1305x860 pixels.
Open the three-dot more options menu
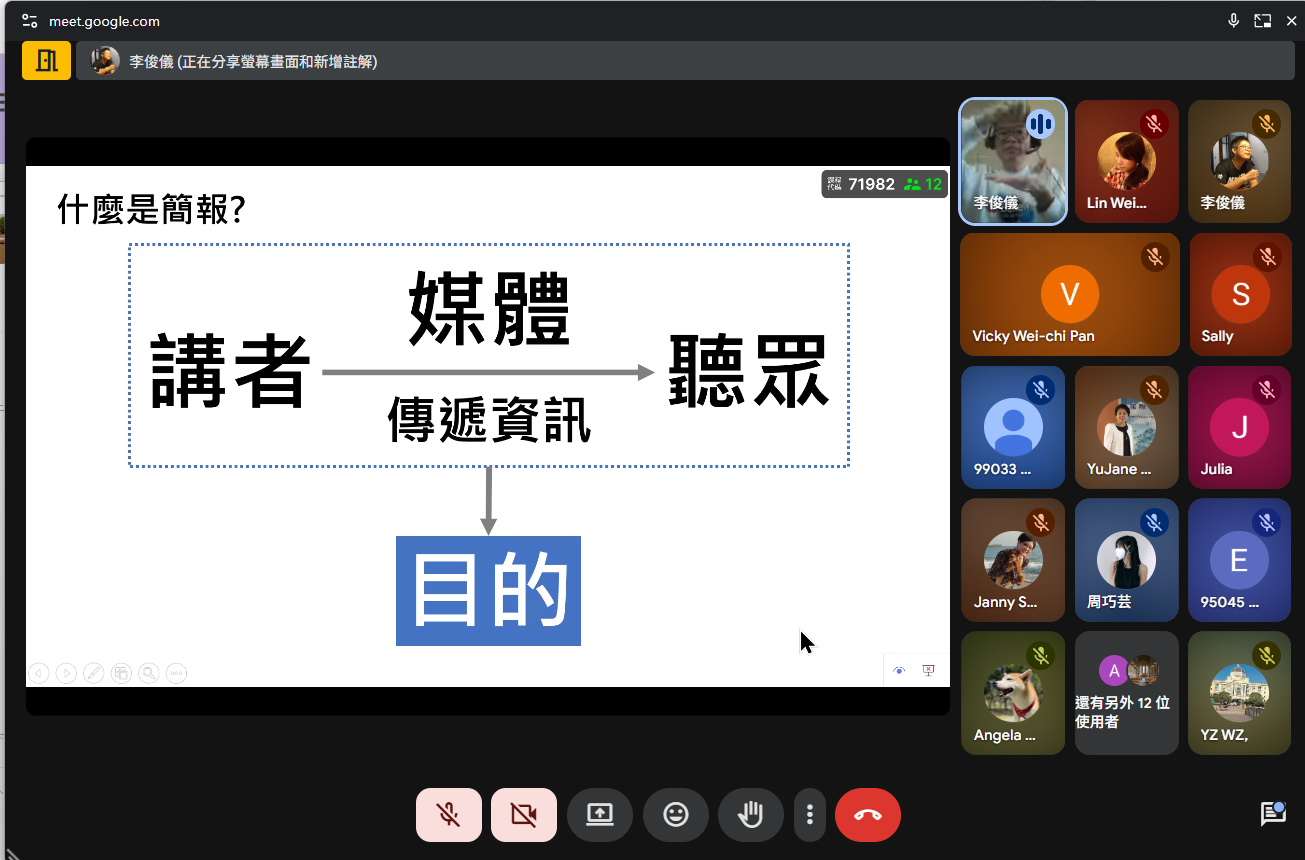[809, 815]
